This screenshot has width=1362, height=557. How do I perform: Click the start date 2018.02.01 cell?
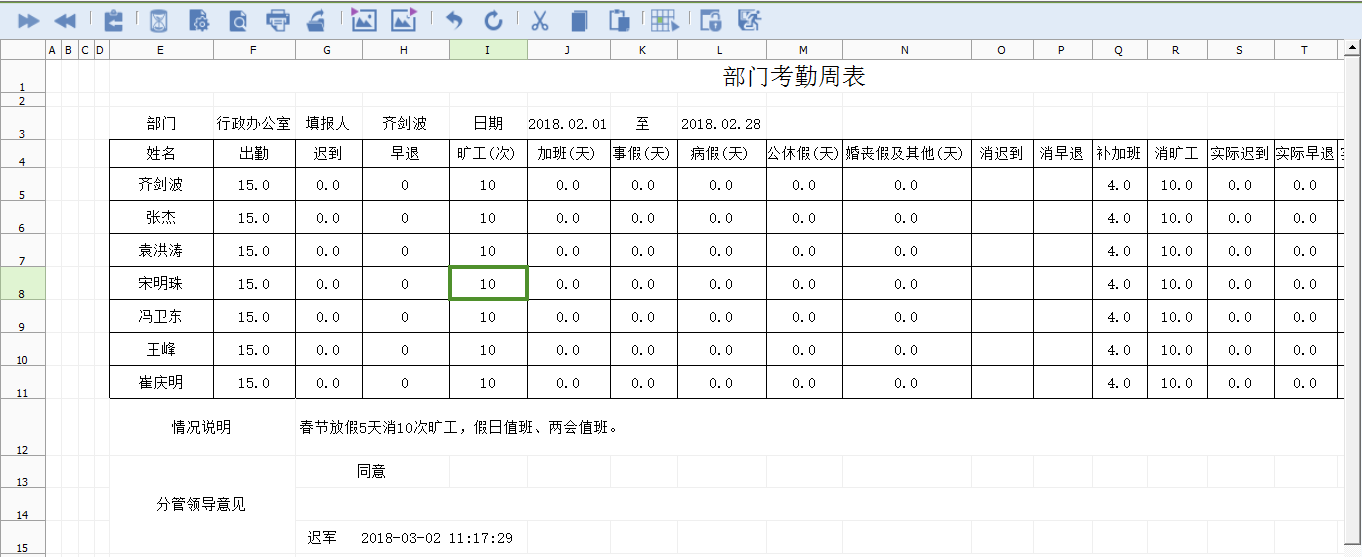[x=567, y=124]
